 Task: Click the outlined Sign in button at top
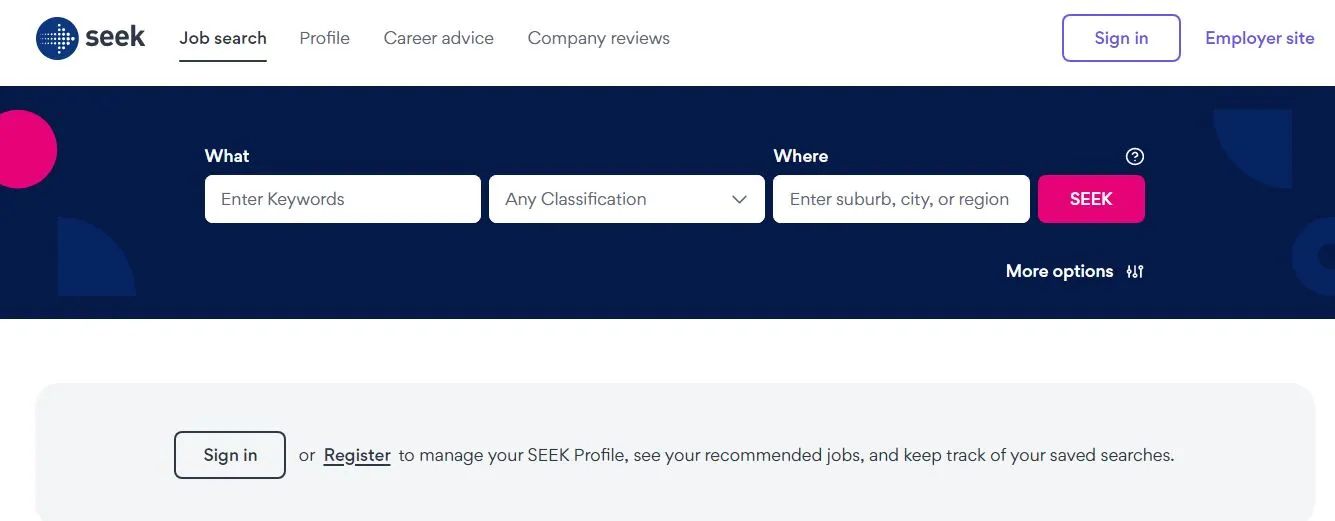pos(1121,38)
